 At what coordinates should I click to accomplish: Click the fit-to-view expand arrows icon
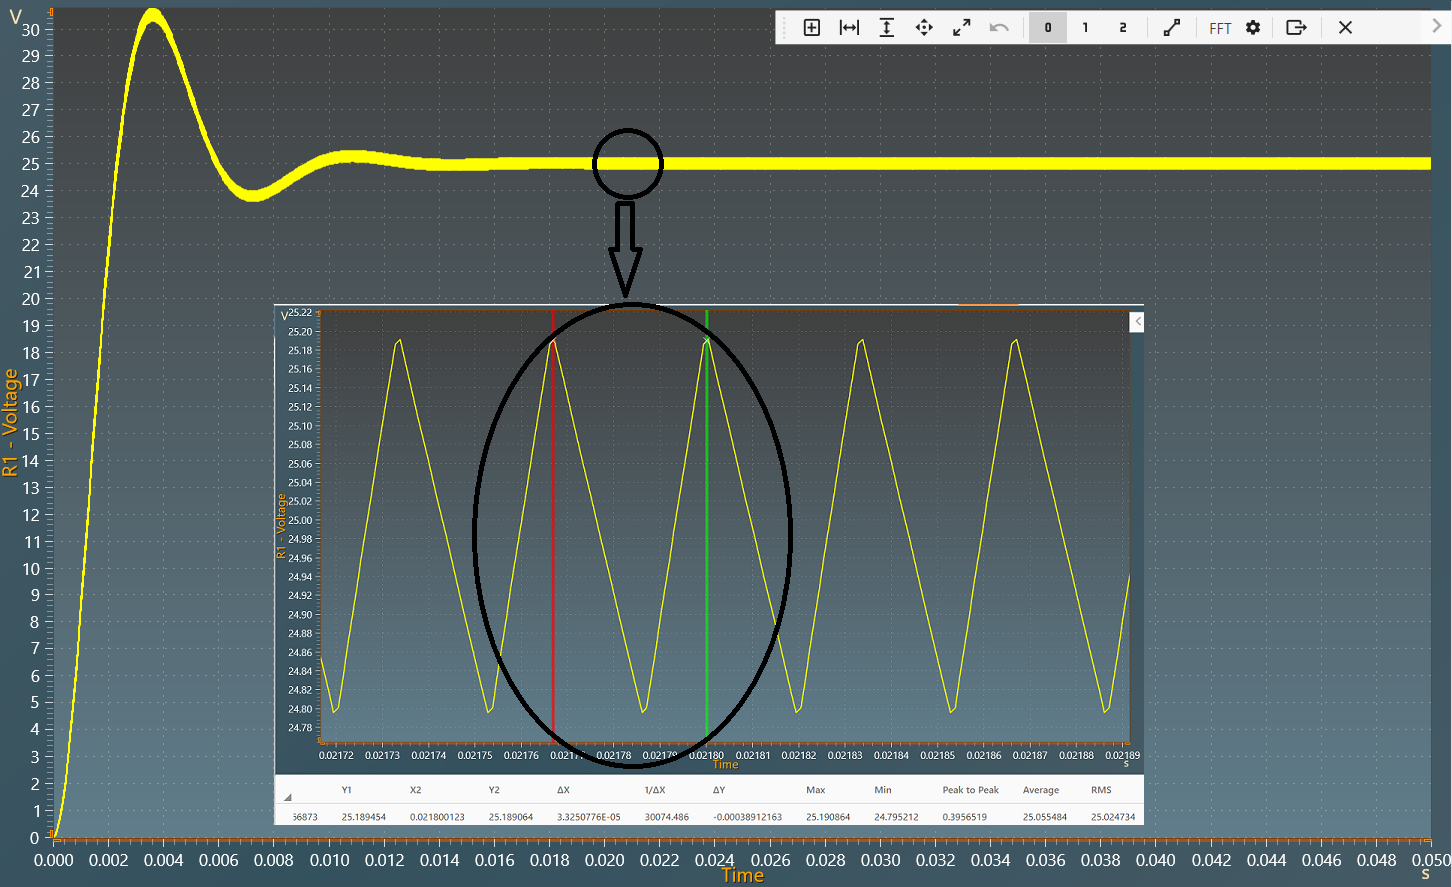pyautogui.click(x=961, y=28)
